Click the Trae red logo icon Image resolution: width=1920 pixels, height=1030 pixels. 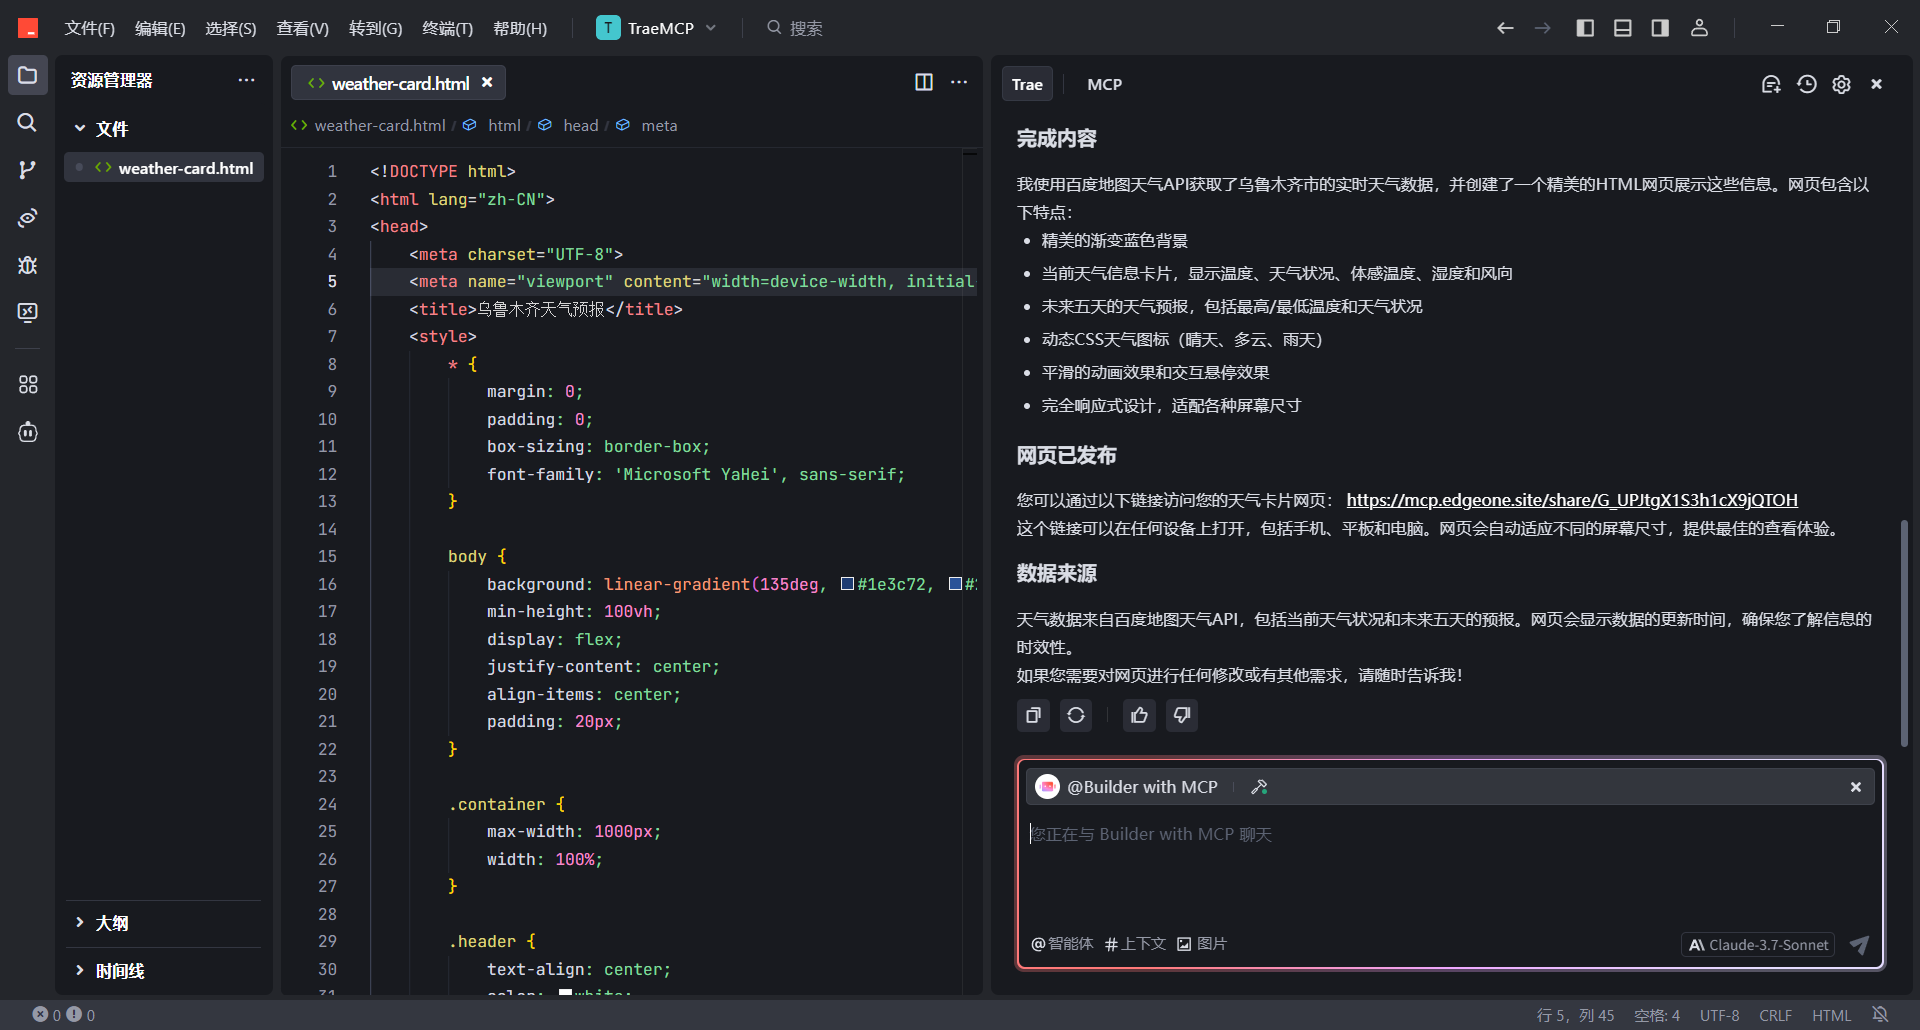coord(28,28)
